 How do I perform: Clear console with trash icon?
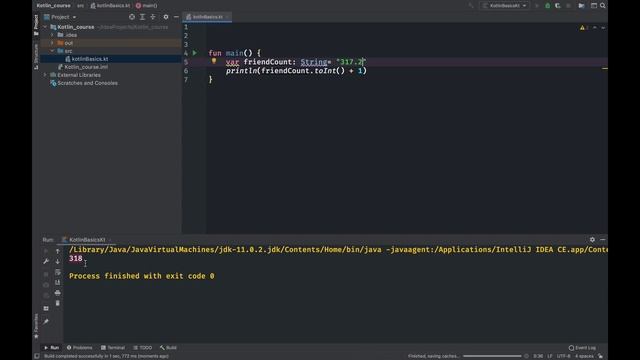click(58, 303)
